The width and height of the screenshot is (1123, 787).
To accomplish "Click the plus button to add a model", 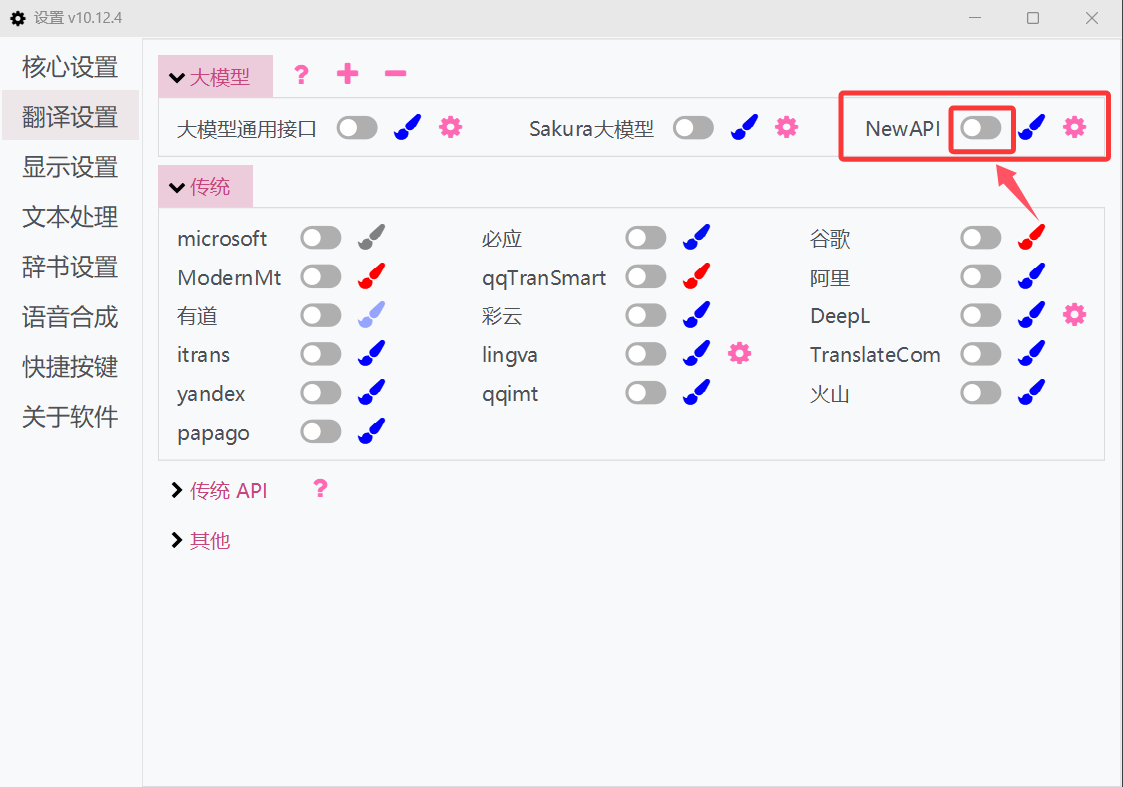I will click(347, 73).
